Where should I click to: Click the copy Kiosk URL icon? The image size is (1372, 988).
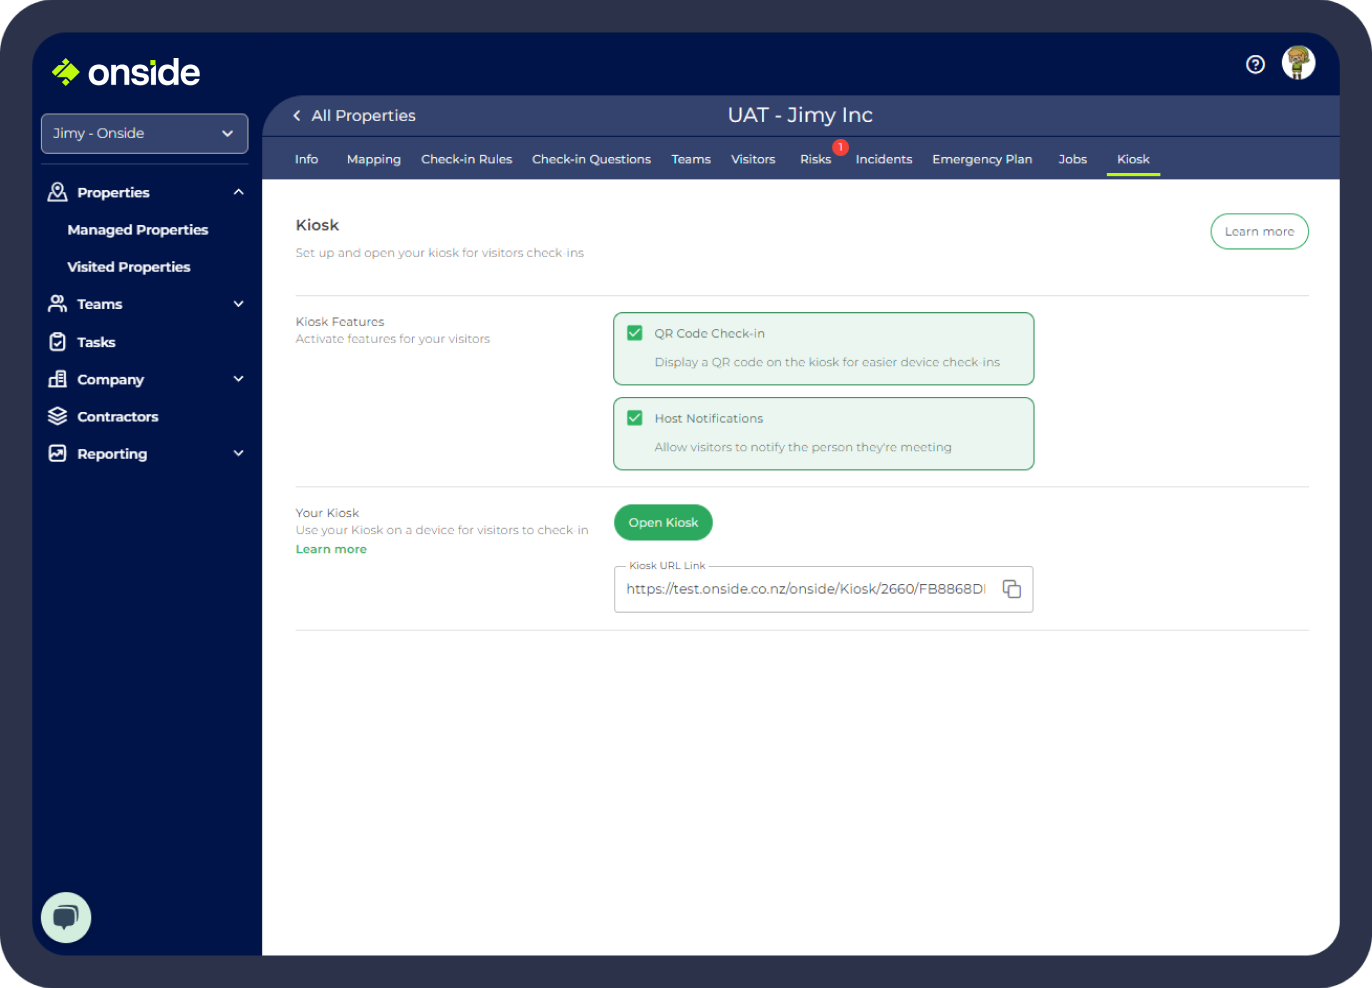tap(1011, 589)
